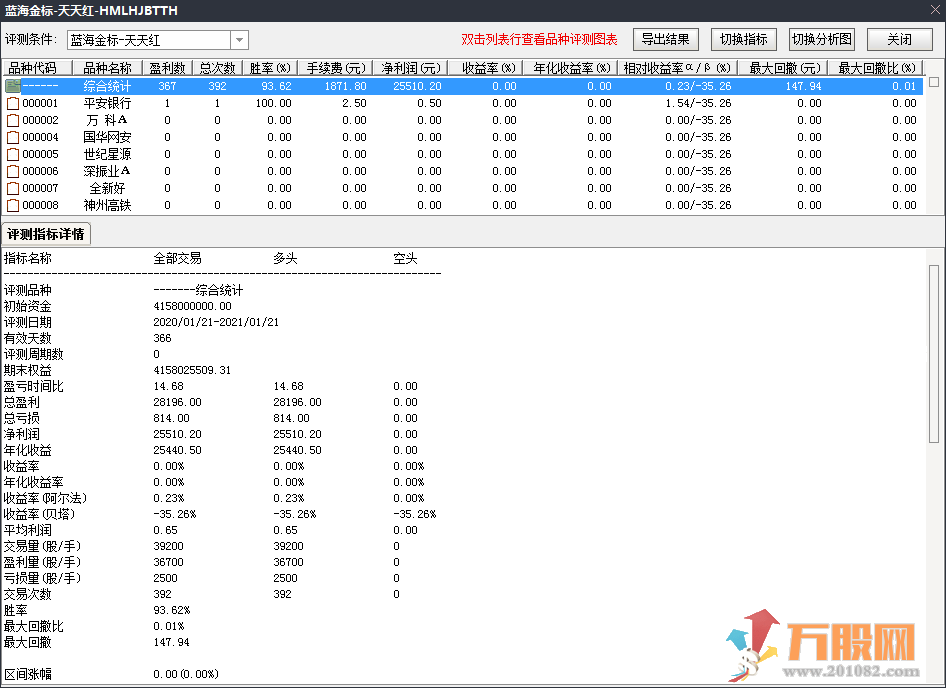
Task: Click the 导出结果 export button
Action: pos(665,40)
